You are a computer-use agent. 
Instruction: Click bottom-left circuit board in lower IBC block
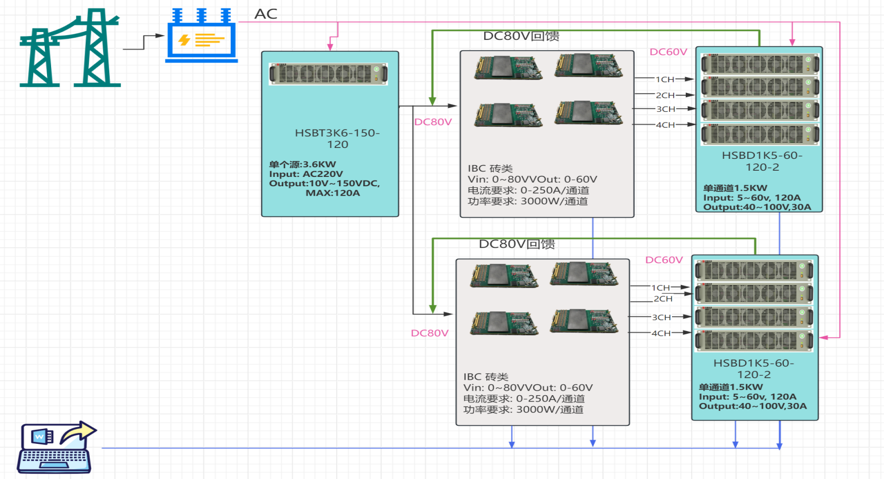coord(501,322)
